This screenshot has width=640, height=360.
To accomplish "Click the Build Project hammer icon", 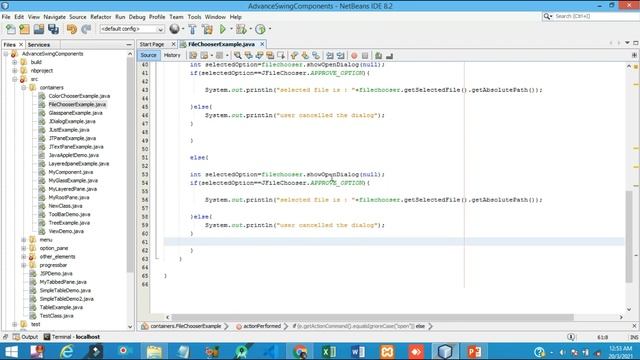I will tap(192, 29).
